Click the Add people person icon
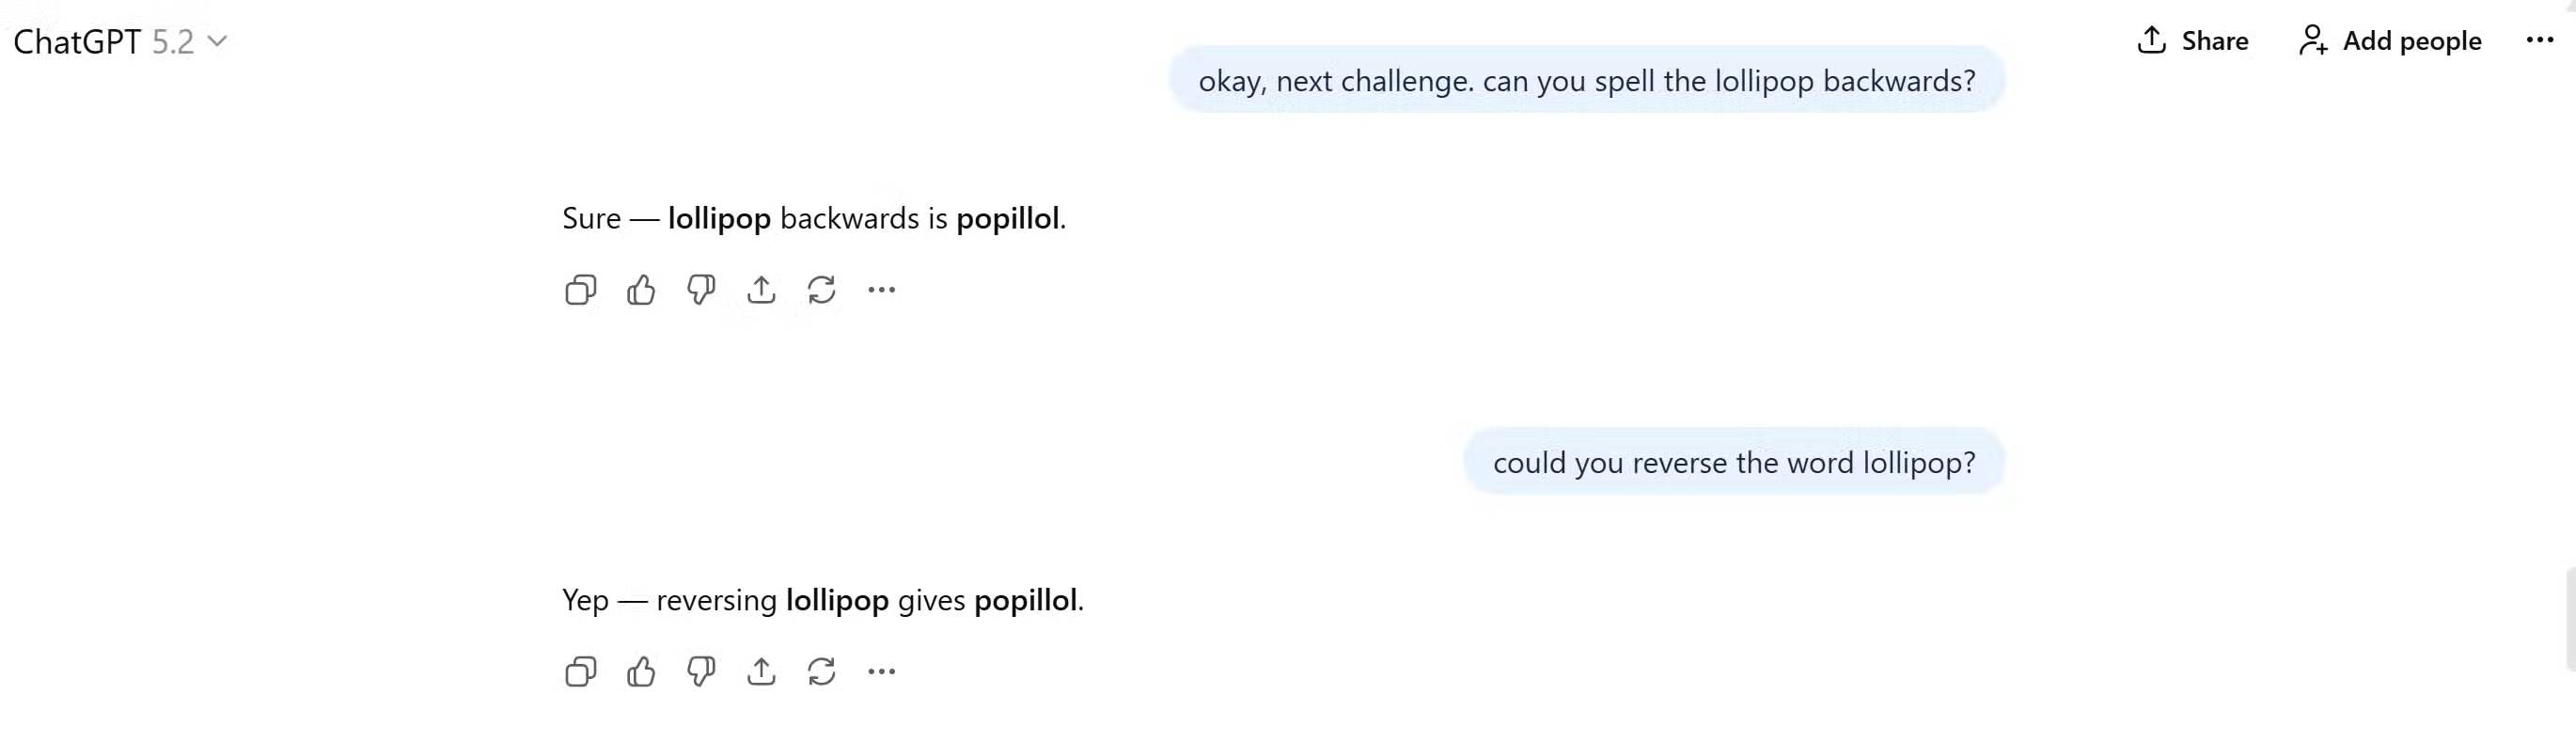Screen dimensions: 2576x742 (2313, 41)
